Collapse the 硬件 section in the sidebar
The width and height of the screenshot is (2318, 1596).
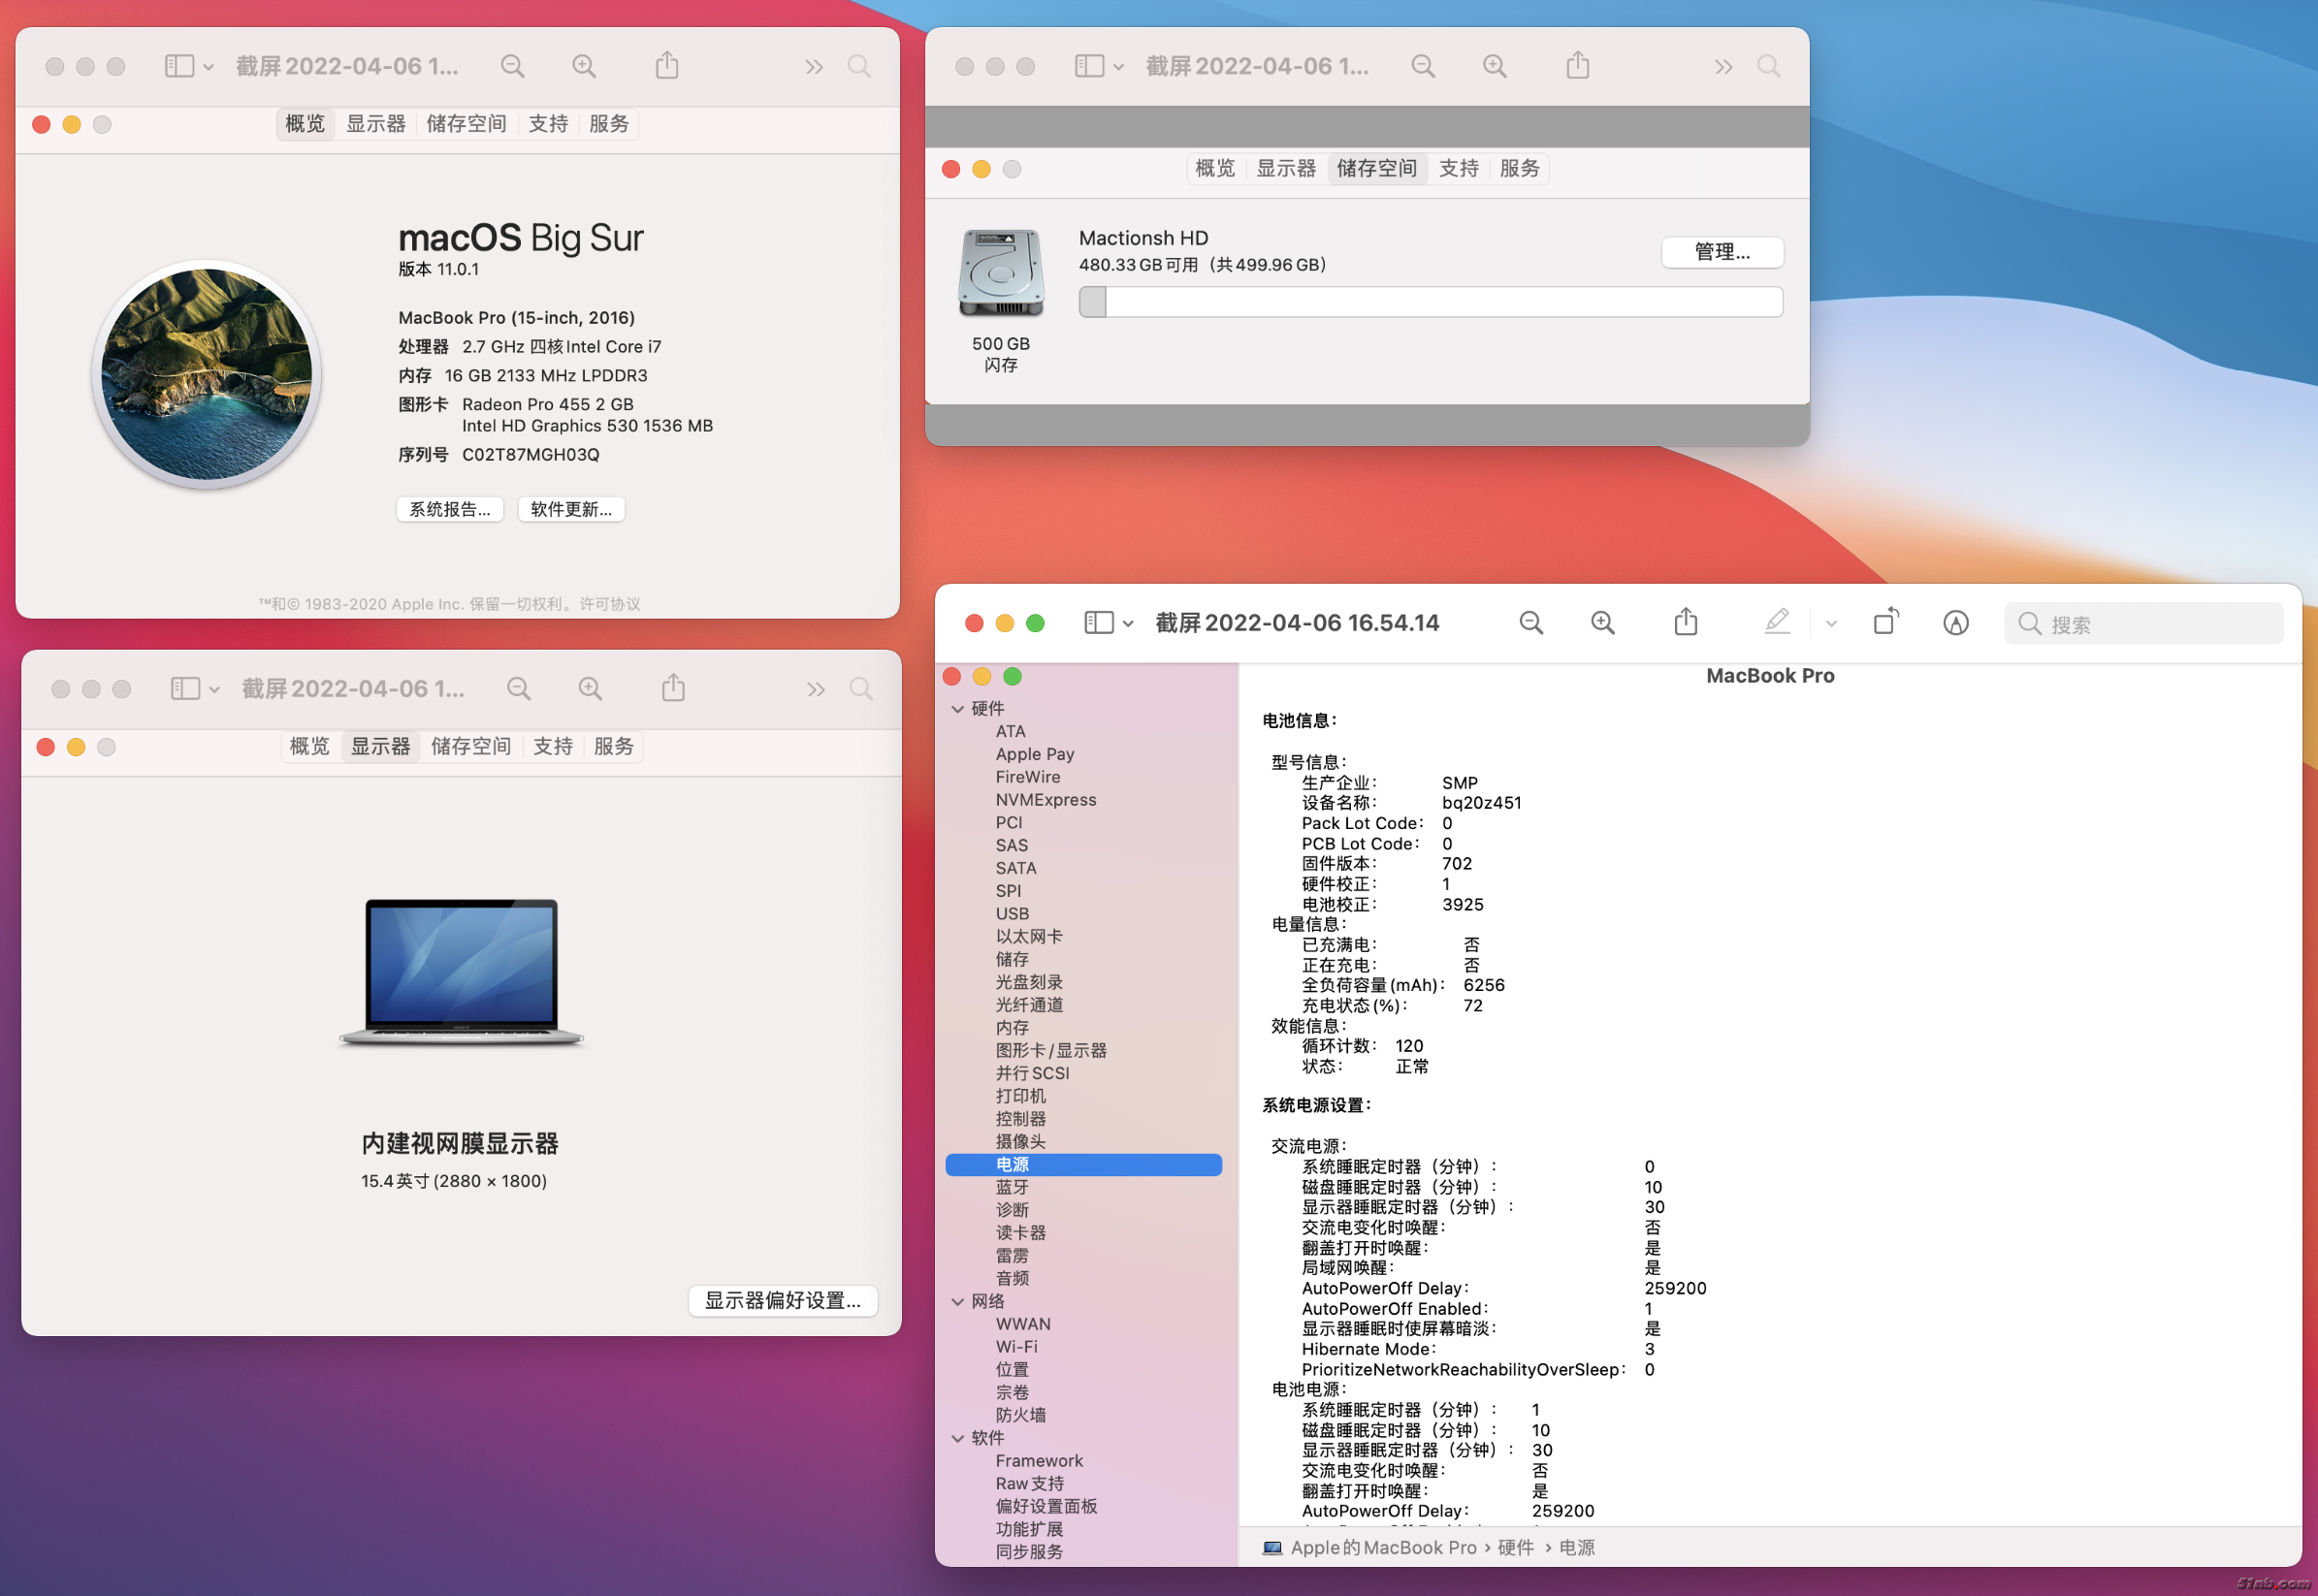pyautogui.click(x=958, y=709)
